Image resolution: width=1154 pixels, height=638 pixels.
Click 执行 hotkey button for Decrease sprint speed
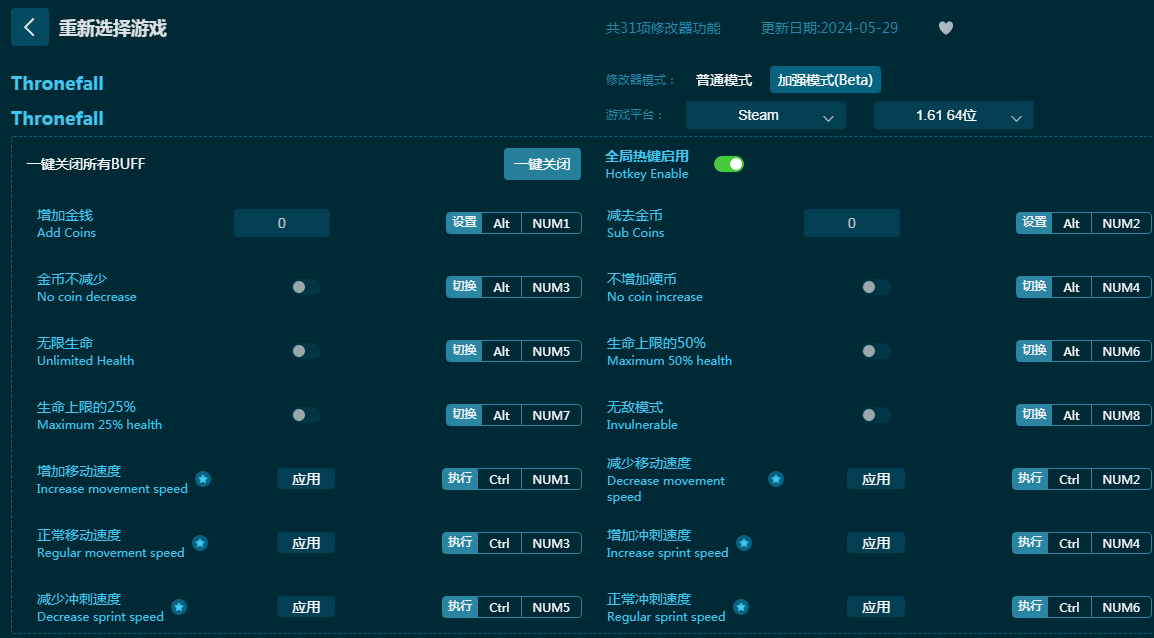click(460, 607)
